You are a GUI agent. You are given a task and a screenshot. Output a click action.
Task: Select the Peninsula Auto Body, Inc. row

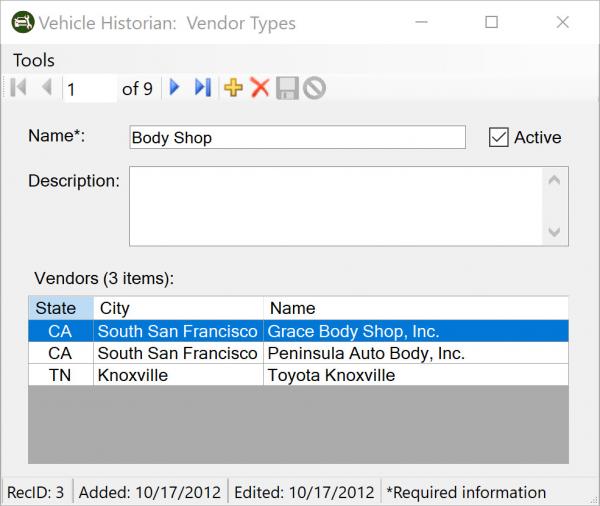(x=298, y=353)
